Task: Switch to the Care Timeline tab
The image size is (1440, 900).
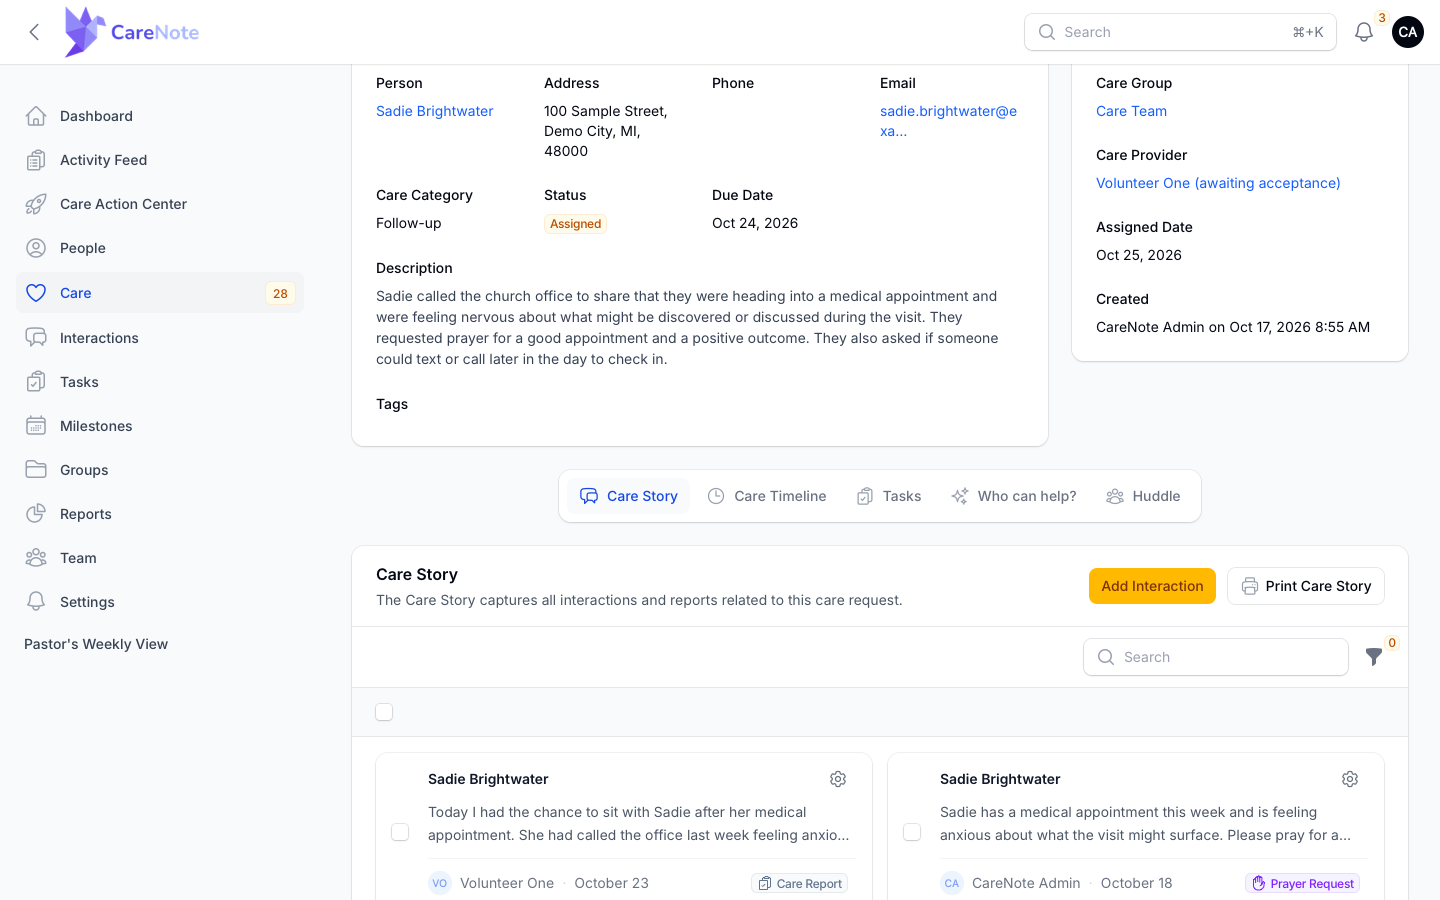Action: [x=767, y=496]
